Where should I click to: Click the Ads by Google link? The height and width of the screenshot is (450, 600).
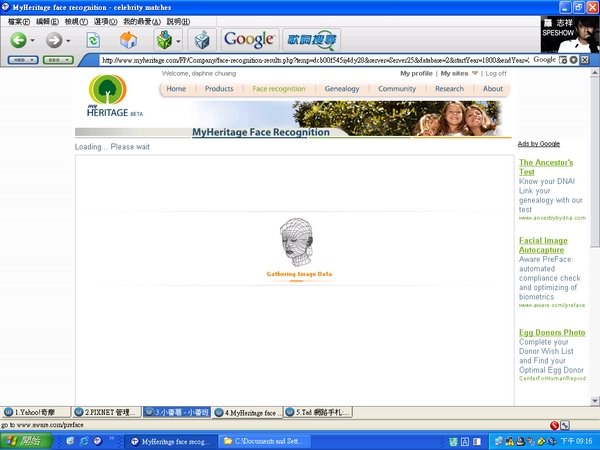point(538,144)
